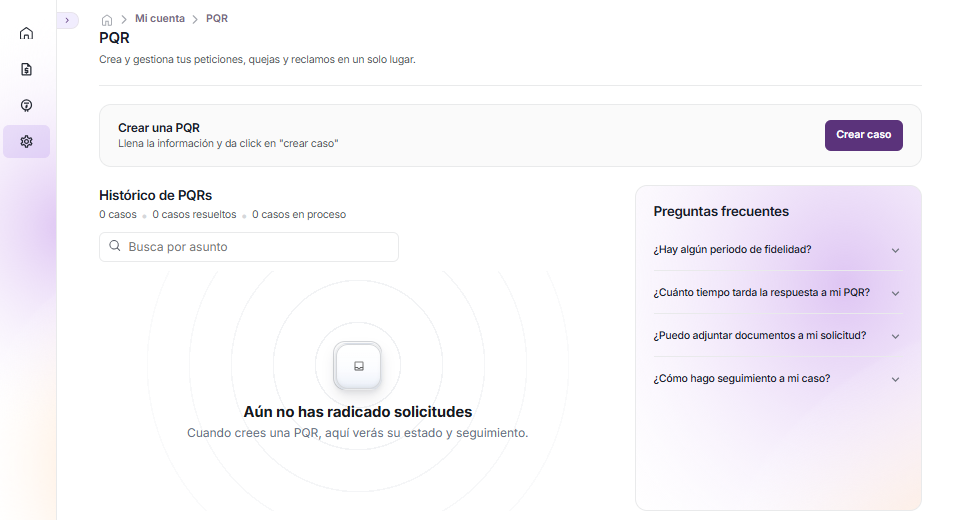Open Mi cuenta breadcrumb link

tap(159, 18)
